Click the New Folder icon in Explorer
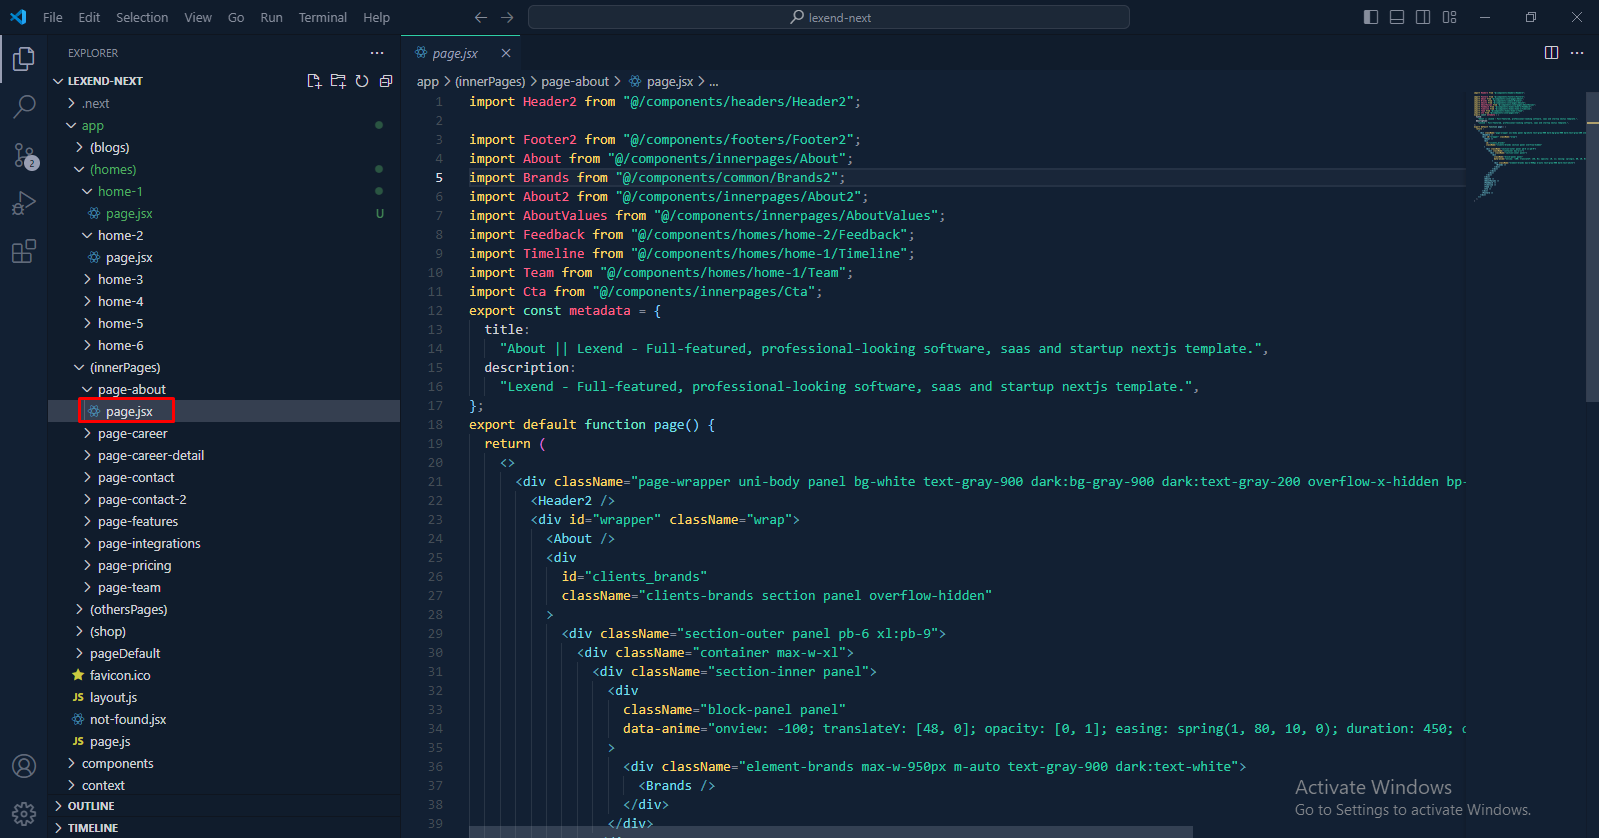This screenshot has height=838, width=1599. 338,81
